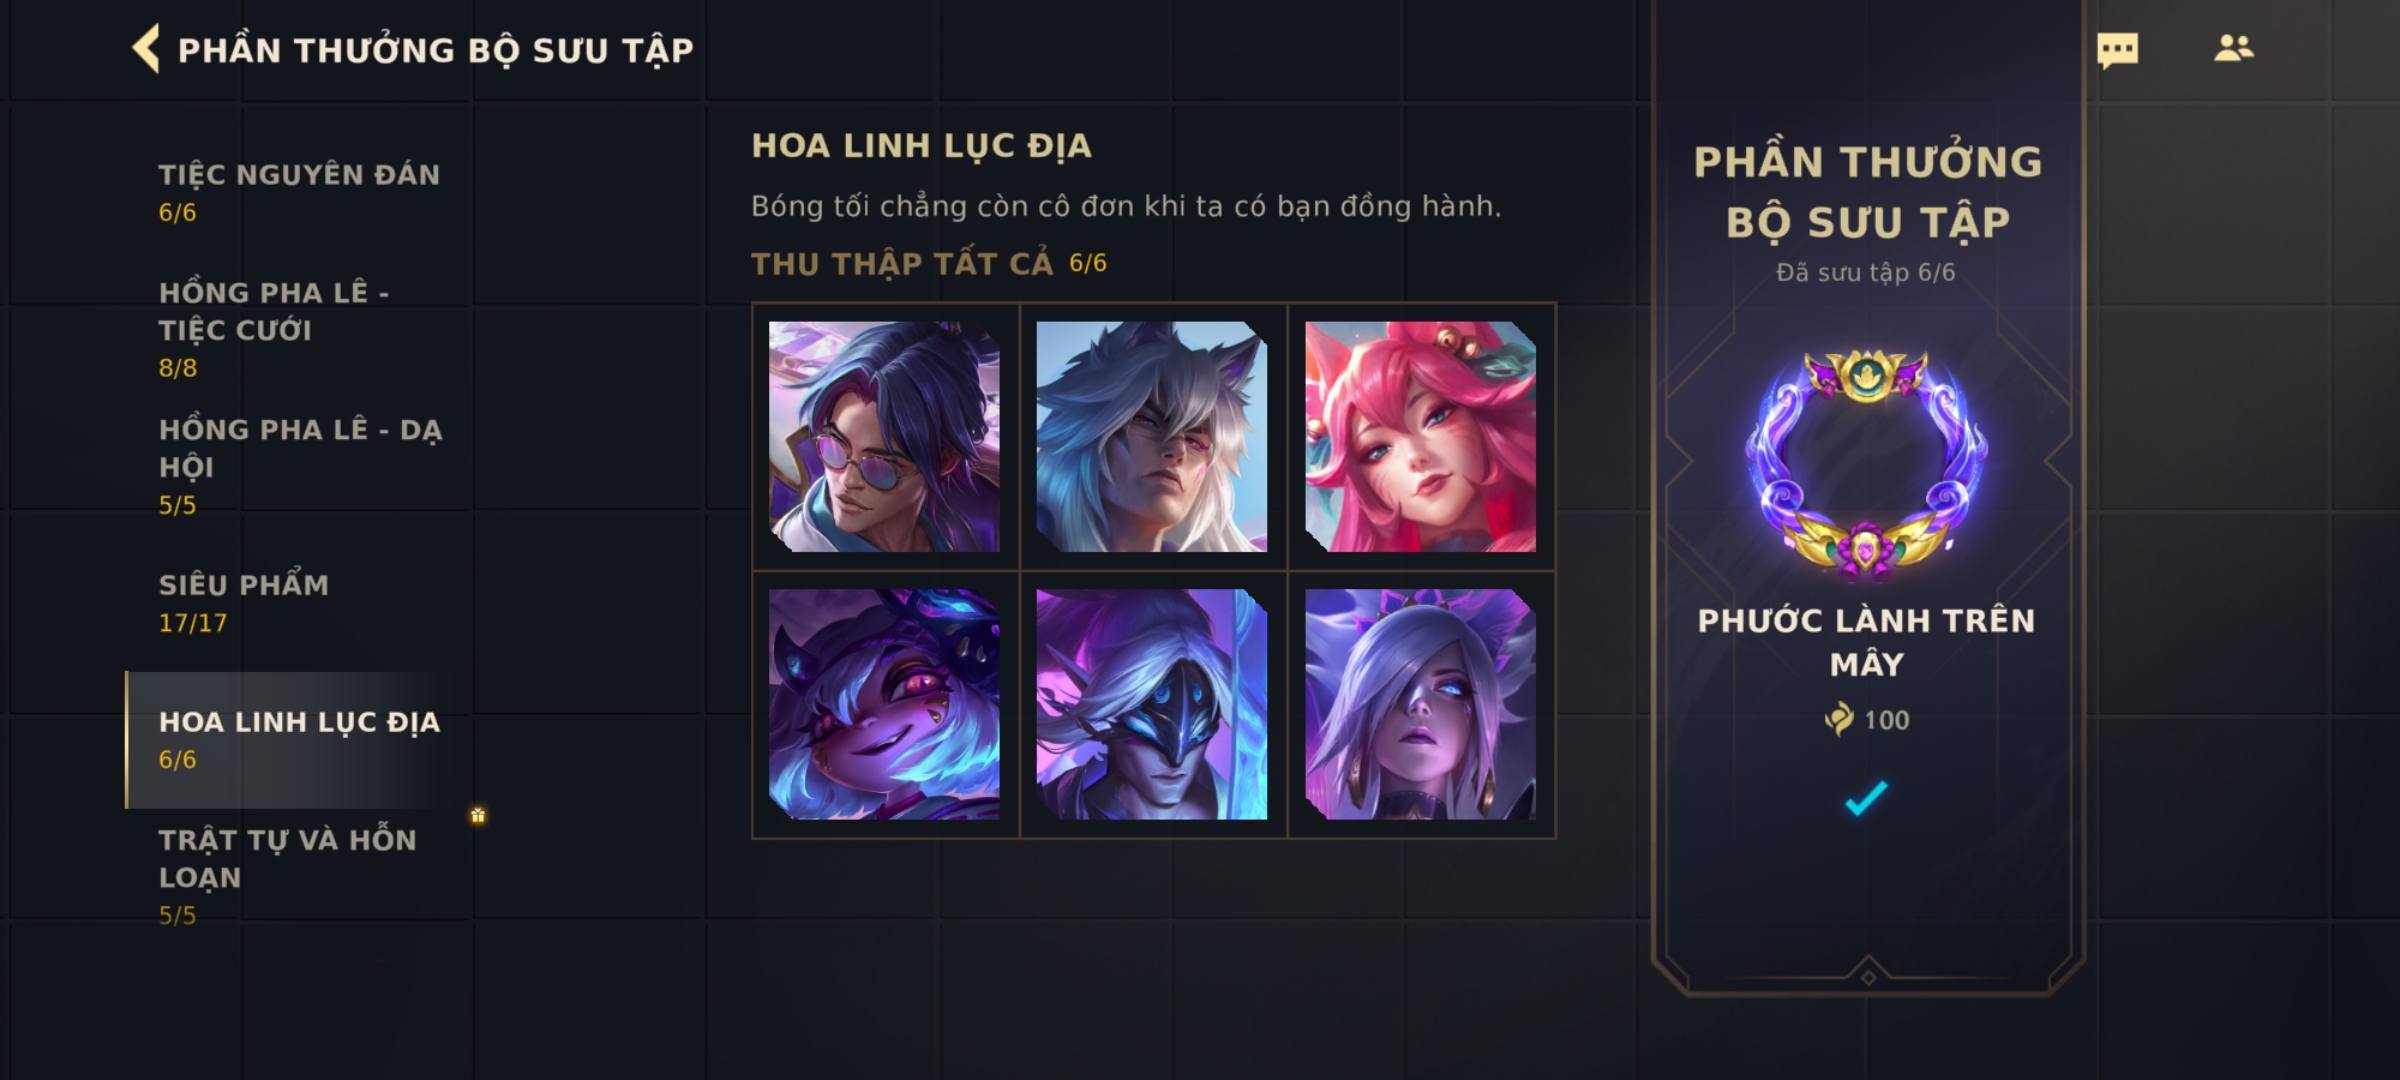This screenshot has height=1080, width=2400.
Task: Tap the diamond ornament at panel bottom
Action: coord(1867,977)
